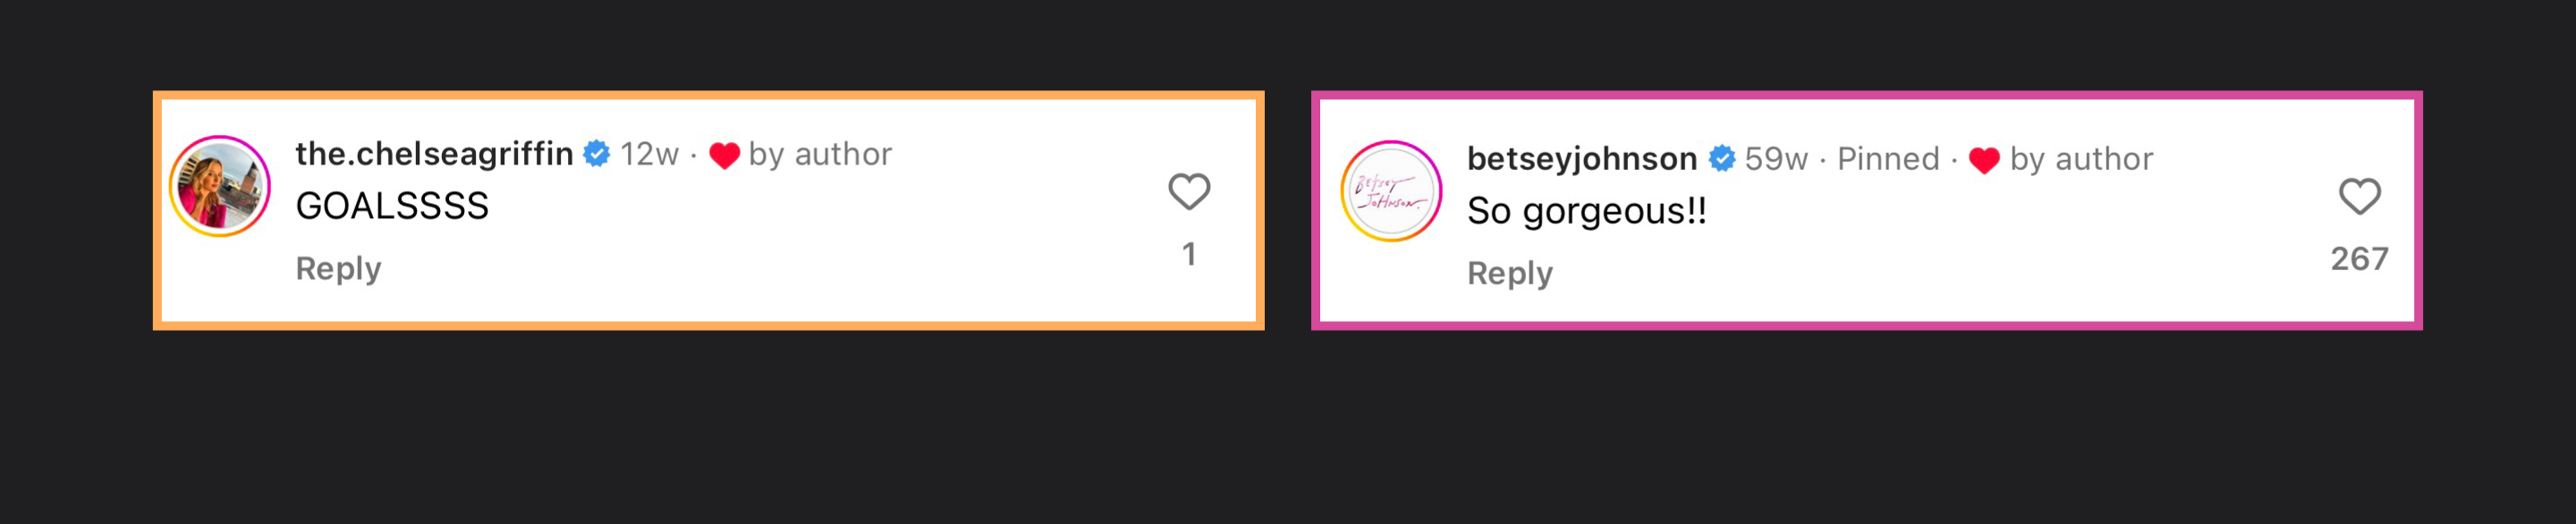The width and height of the screenshot is (2576, 524).
Task: Click the GOALSSSS comment text
Action: (x=392, y=206)
